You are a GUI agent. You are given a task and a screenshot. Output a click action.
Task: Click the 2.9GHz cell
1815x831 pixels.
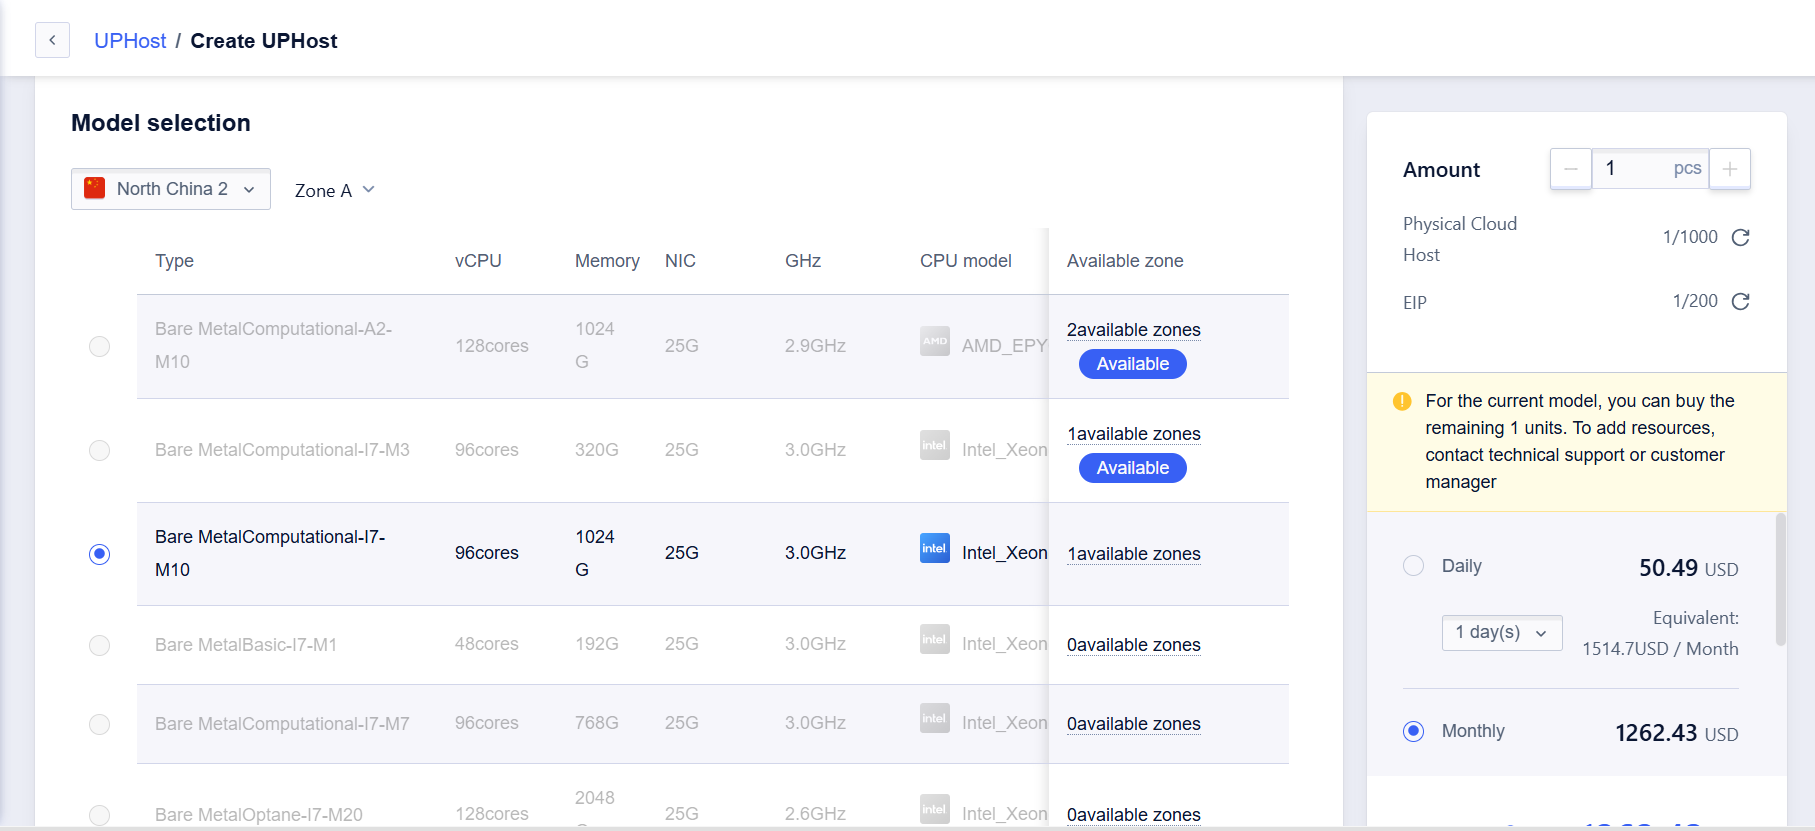(815, 346)
